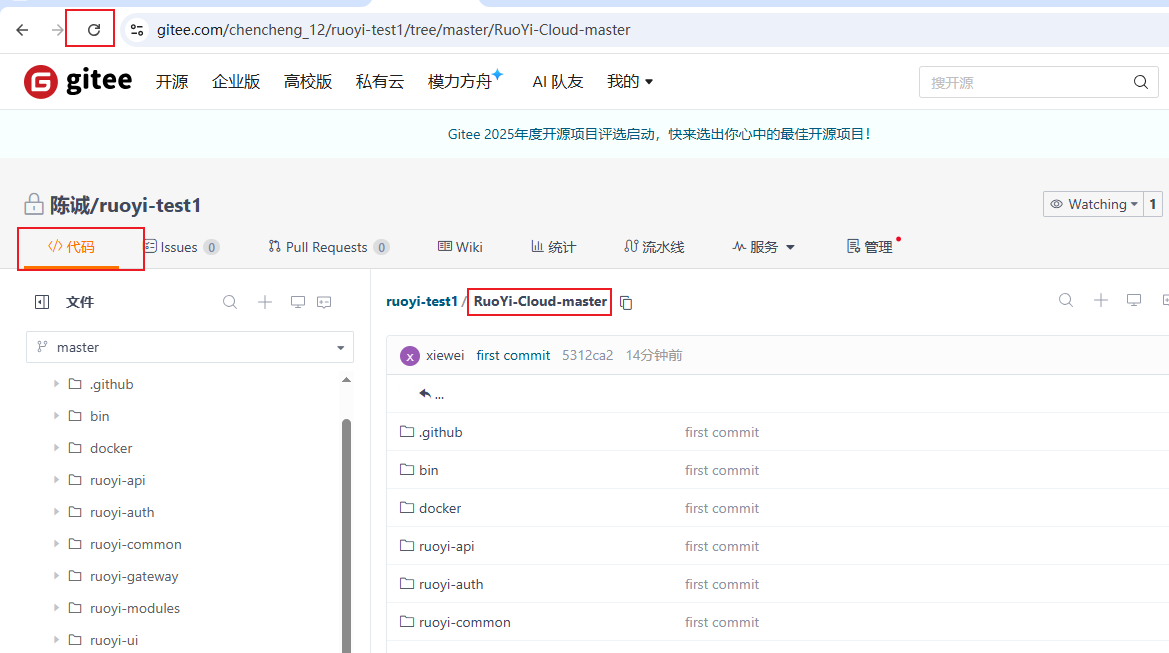Image resolution: width=1169 pixels, height=653 pixels.
Task: Search files icon in left file panel
Action: tap(230, 302)
